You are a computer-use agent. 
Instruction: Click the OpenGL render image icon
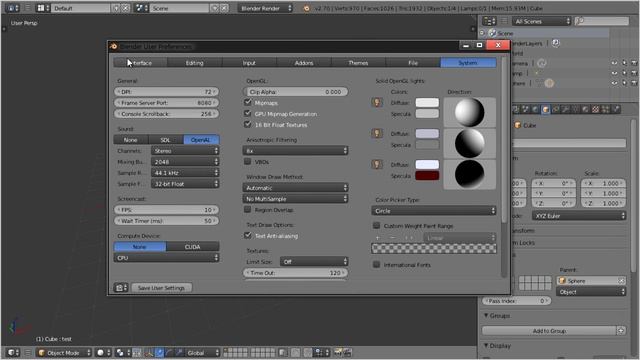coord(338,352)
